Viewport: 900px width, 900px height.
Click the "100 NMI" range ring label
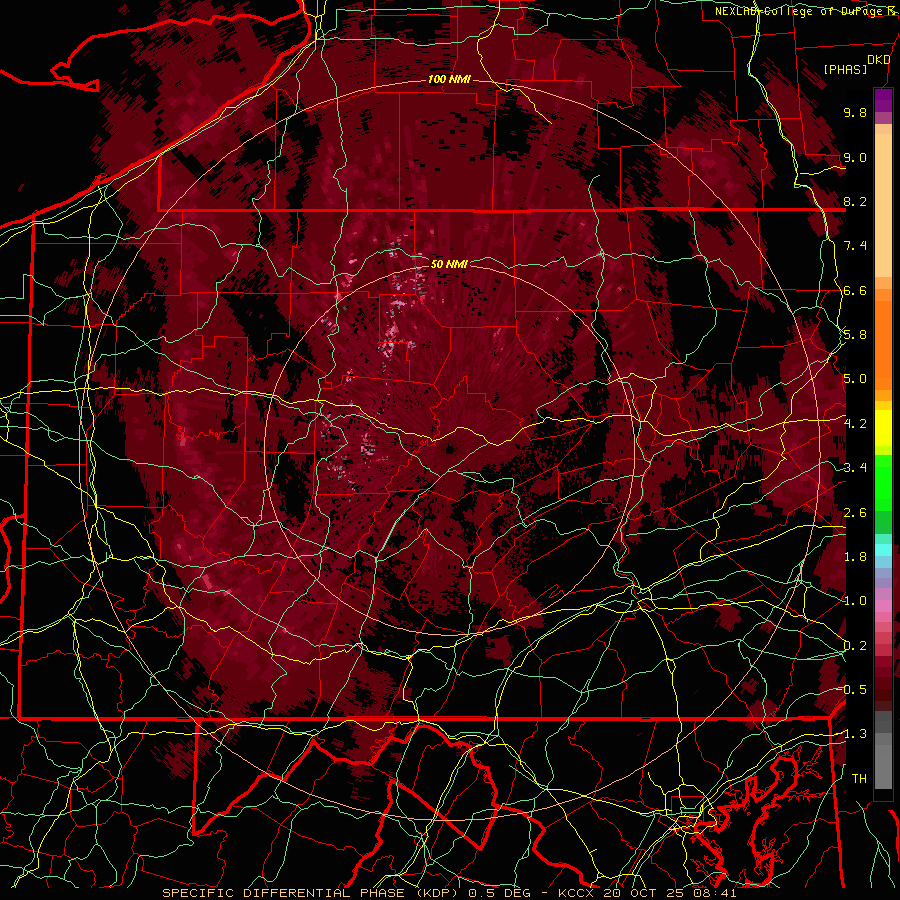[x=449, y=79]
